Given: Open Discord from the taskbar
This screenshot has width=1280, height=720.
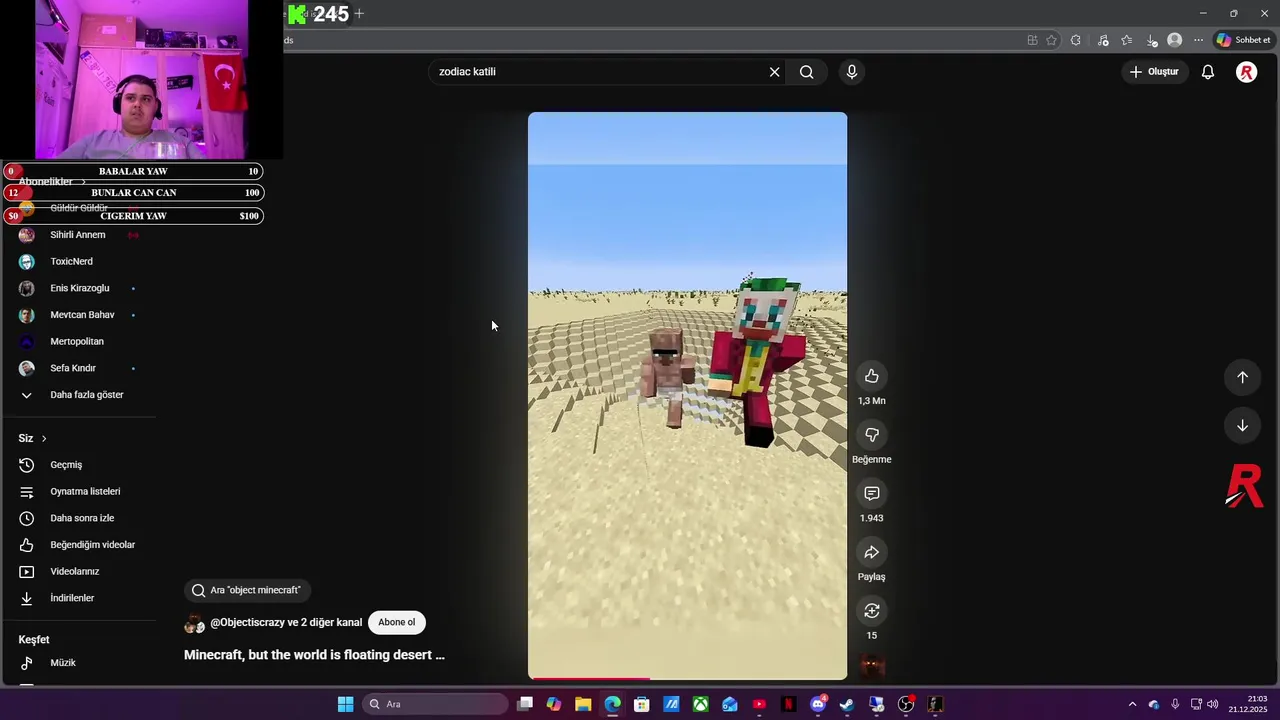Looking at the screenshot, I should 818,704.
